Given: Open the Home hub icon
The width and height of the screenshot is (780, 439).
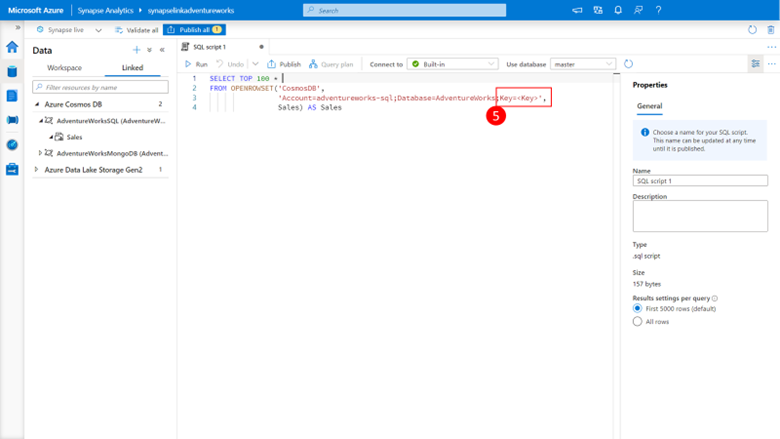Looking at the screenshot, I should tap(12, 47).
